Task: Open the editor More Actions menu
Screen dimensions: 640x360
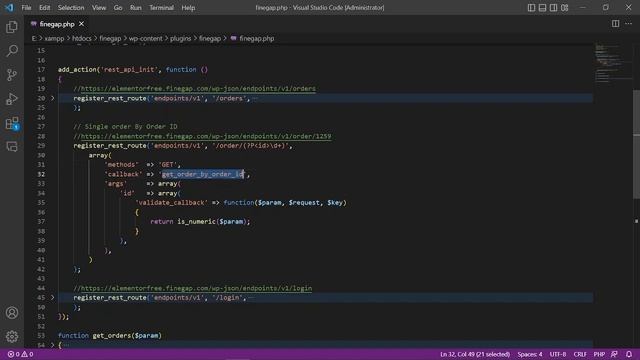Action: coord(629,24)
